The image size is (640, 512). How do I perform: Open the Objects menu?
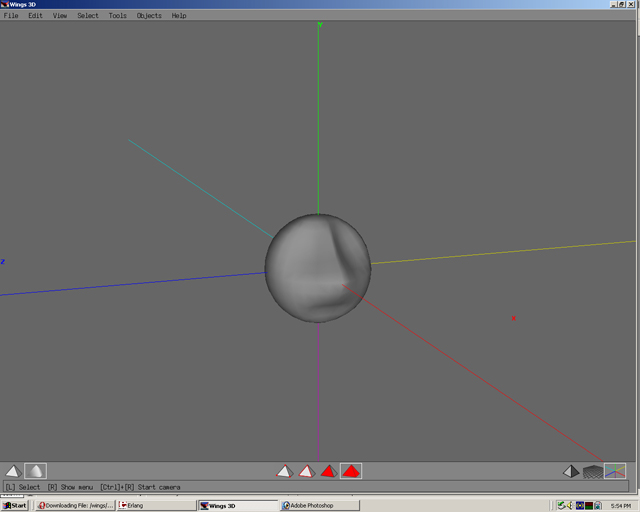(149, 16)
